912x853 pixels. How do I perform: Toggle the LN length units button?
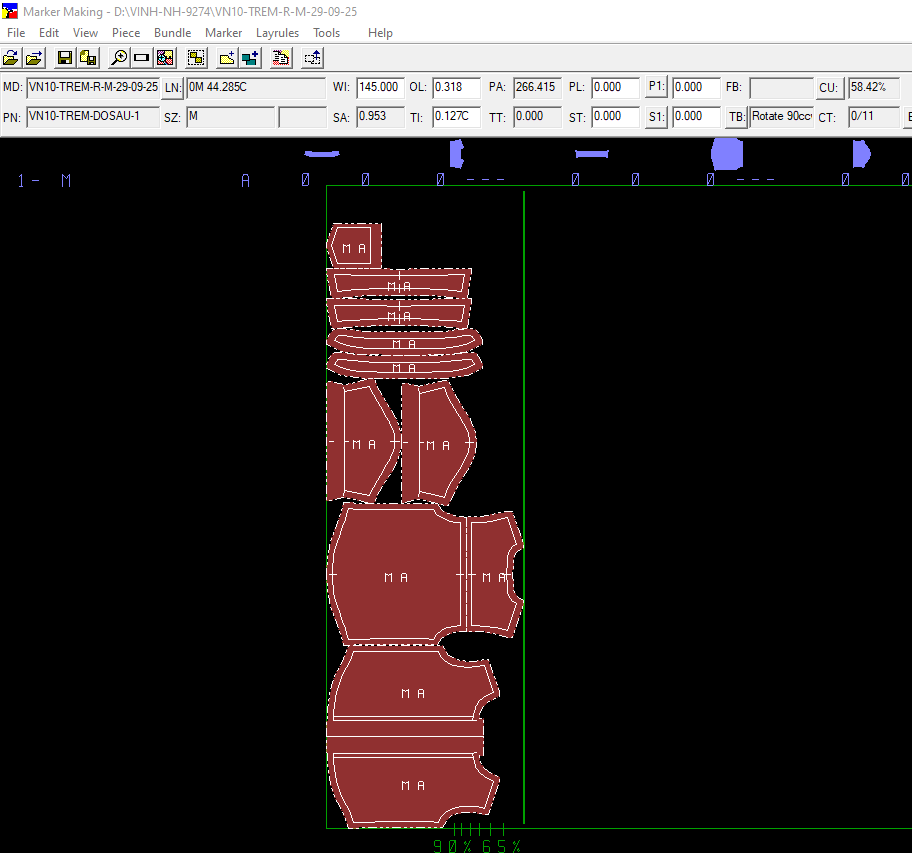[173, 88]
